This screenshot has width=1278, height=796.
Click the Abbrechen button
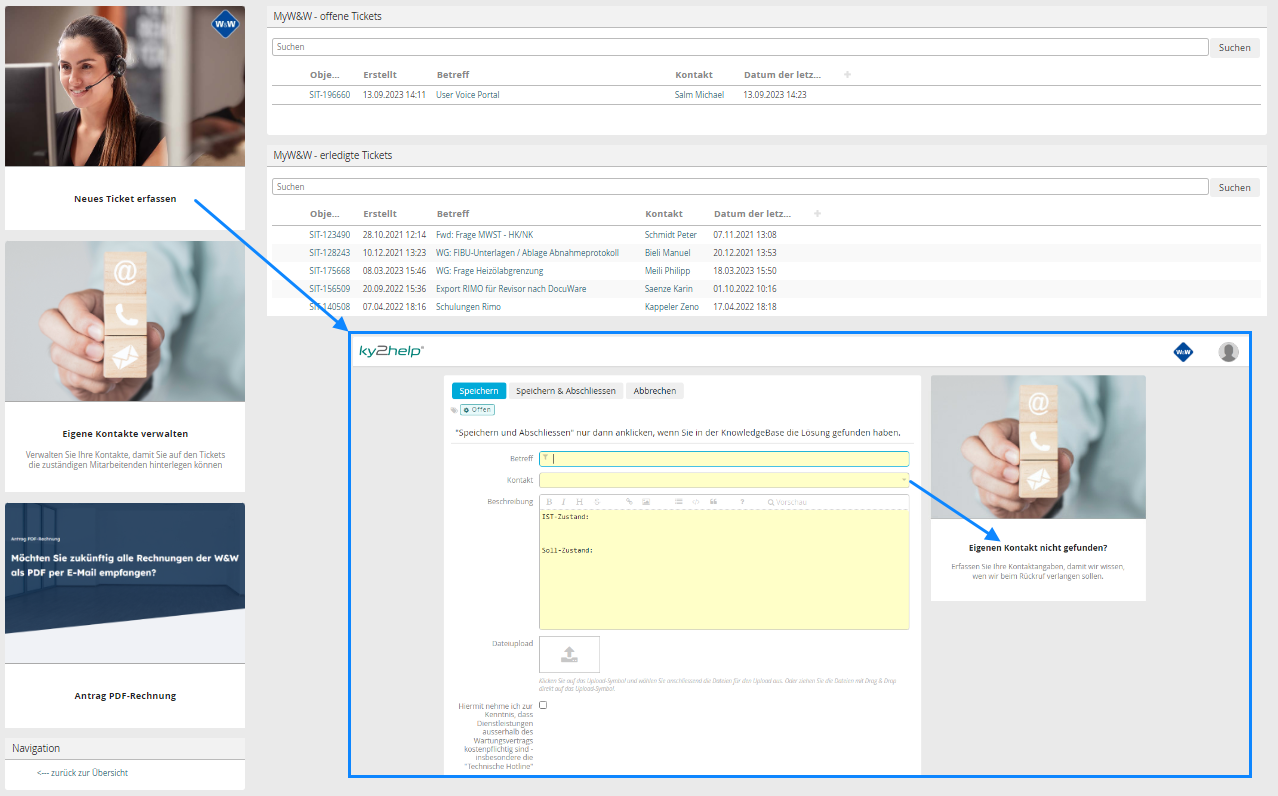[655, 391]
